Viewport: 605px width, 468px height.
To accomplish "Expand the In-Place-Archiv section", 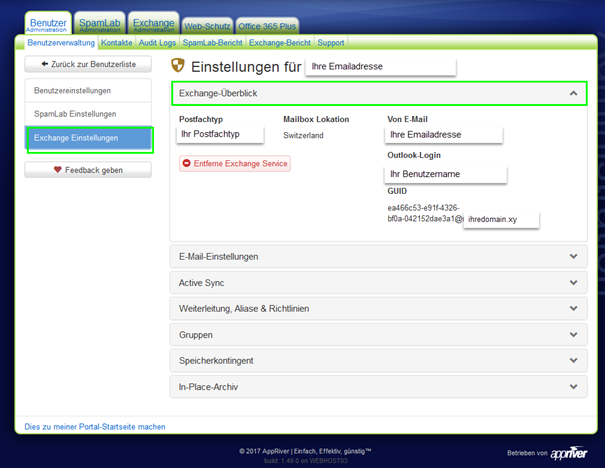I will [x=379, y=387].
